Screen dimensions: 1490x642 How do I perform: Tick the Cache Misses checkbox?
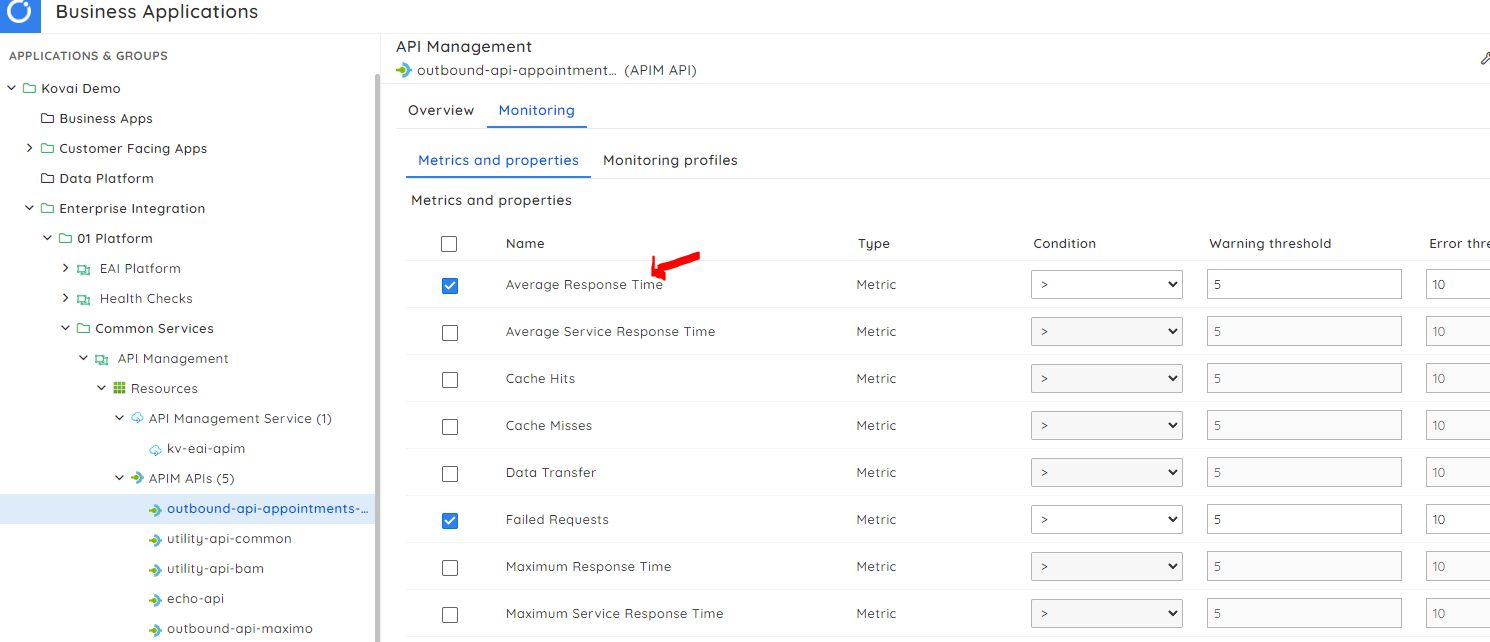point(450,426)
